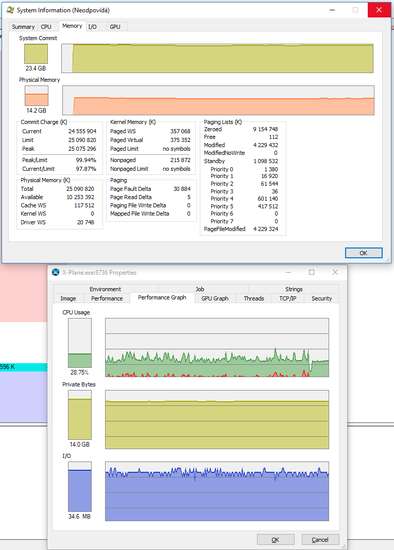Click the Driver WS 20 748 value
The image size is (394, 550).
[86, 222]
